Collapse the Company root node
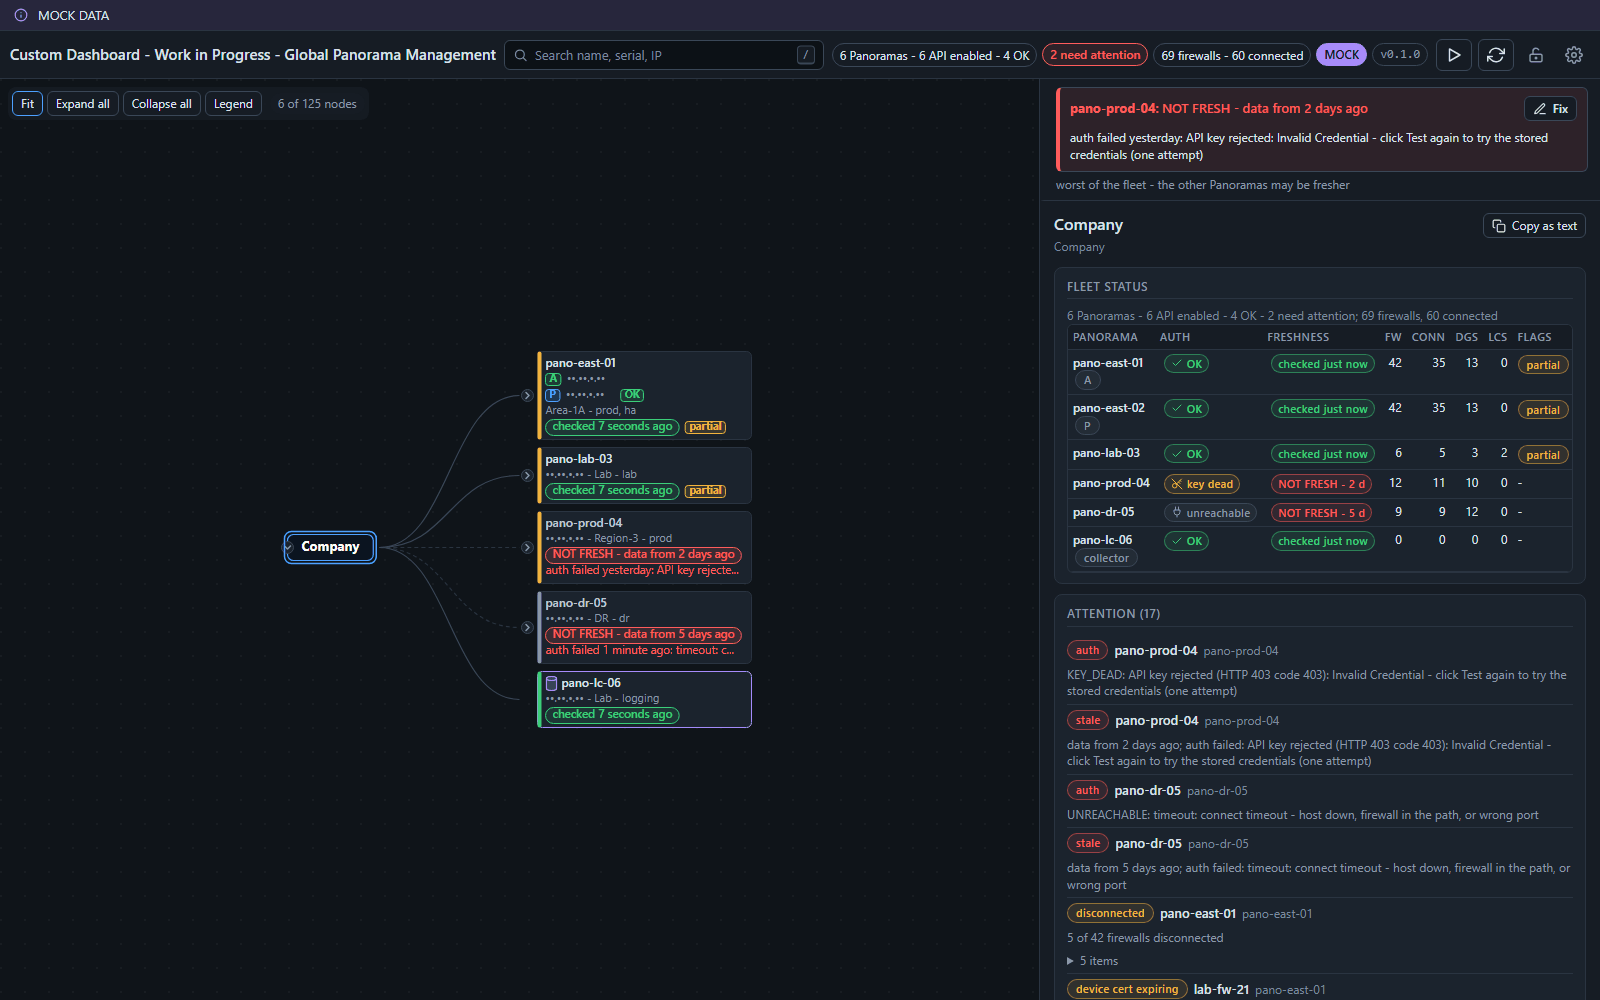Viewport: 1600px width, 1000px height. (x=289, y=547)
